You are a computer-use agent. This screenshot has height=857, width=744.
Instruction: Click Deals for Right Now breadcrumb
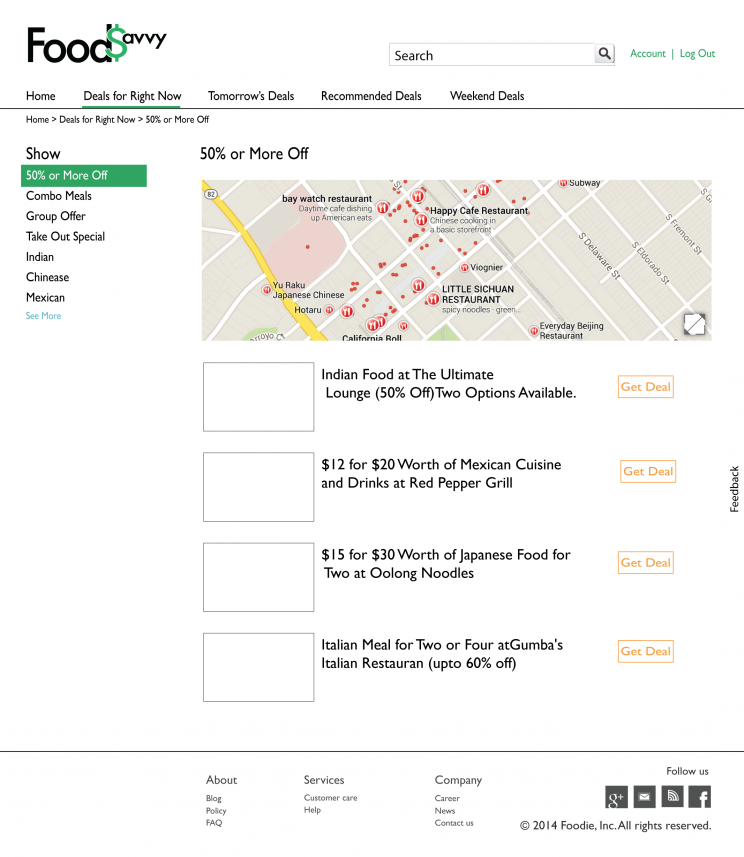tap(97, 120)
